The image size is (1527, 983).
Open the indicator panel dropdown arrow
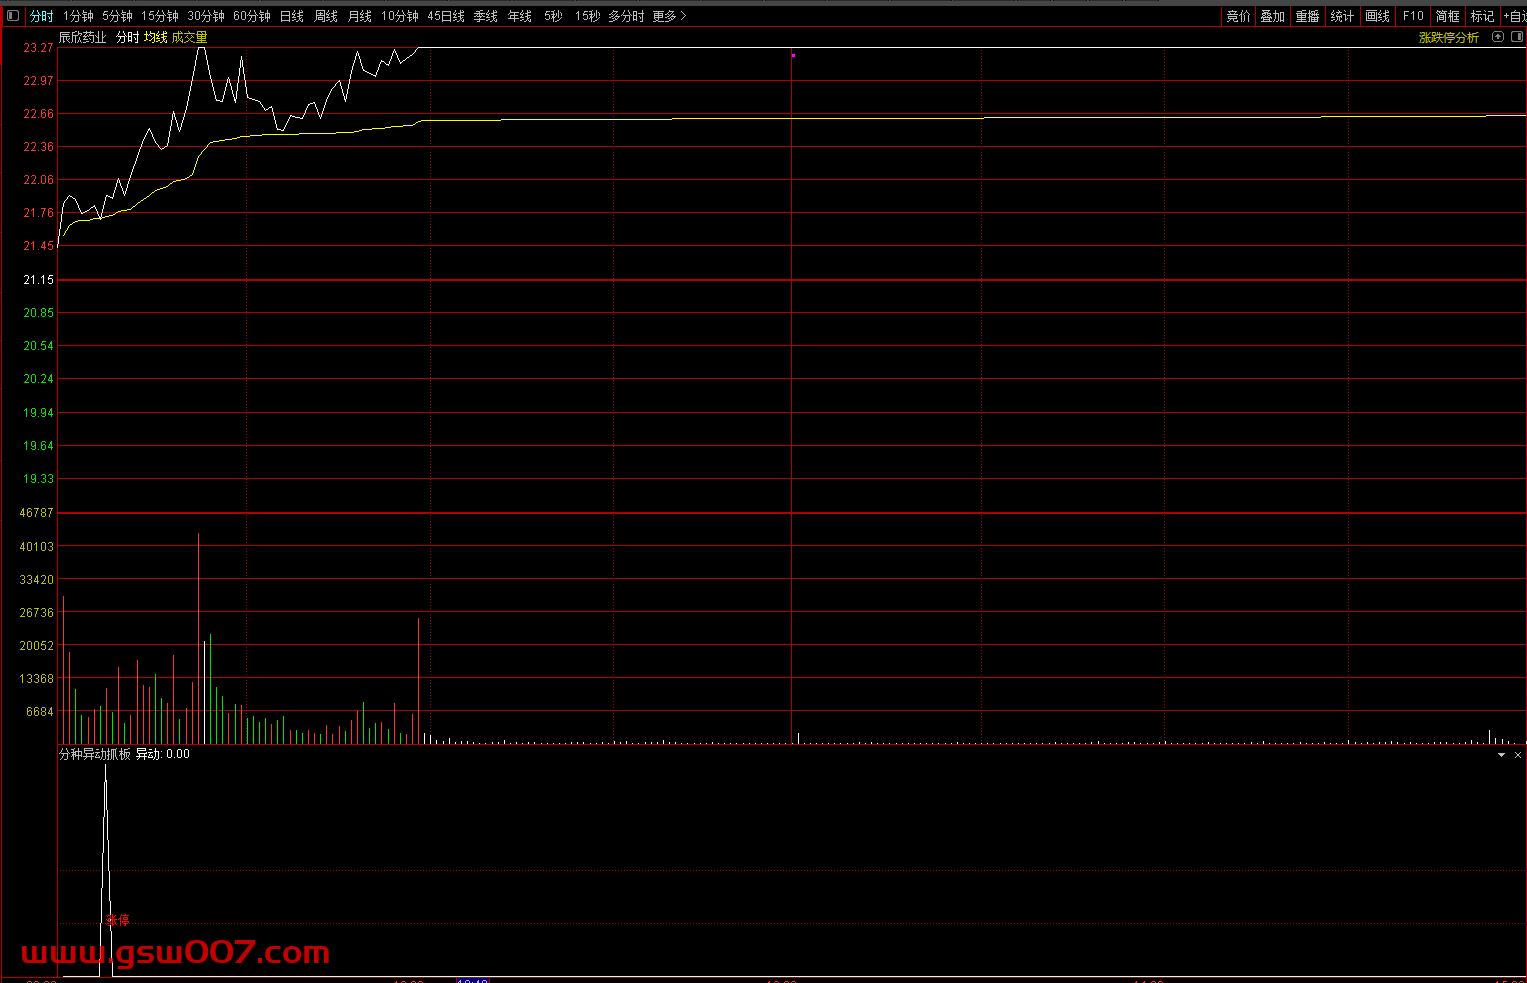point(1501,755)
